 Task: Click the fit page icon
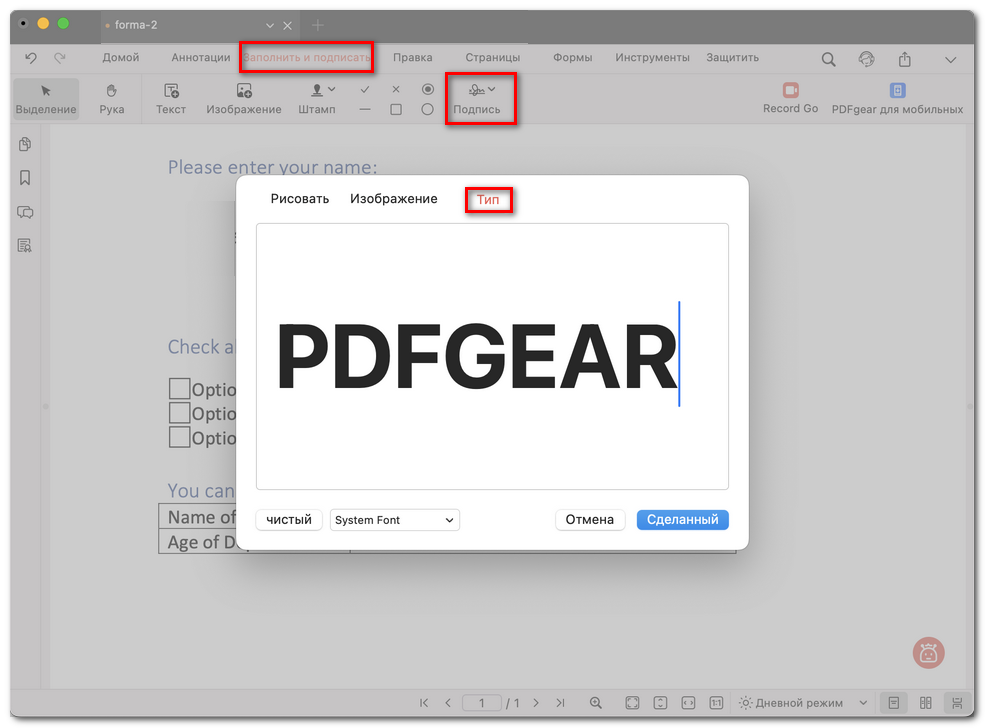coord(632,703)
